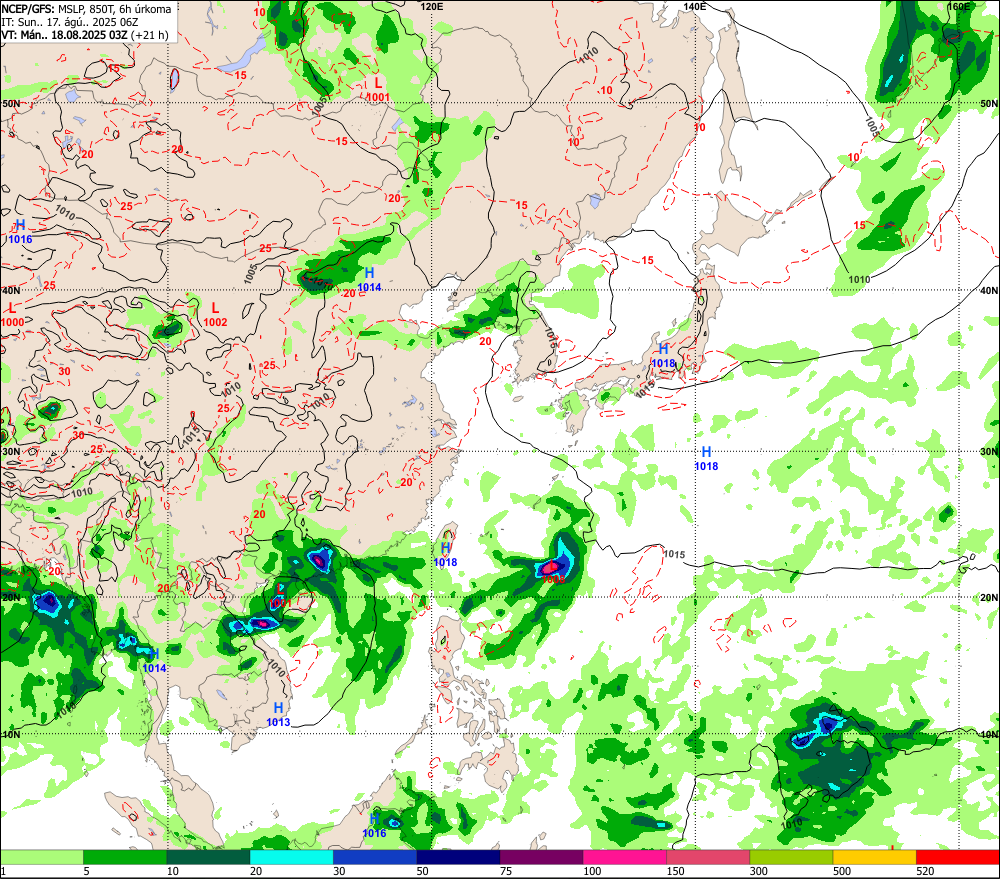Click the red 520+ mm legend swatch
The image size is (1000, 879).
tap(958, 857)
